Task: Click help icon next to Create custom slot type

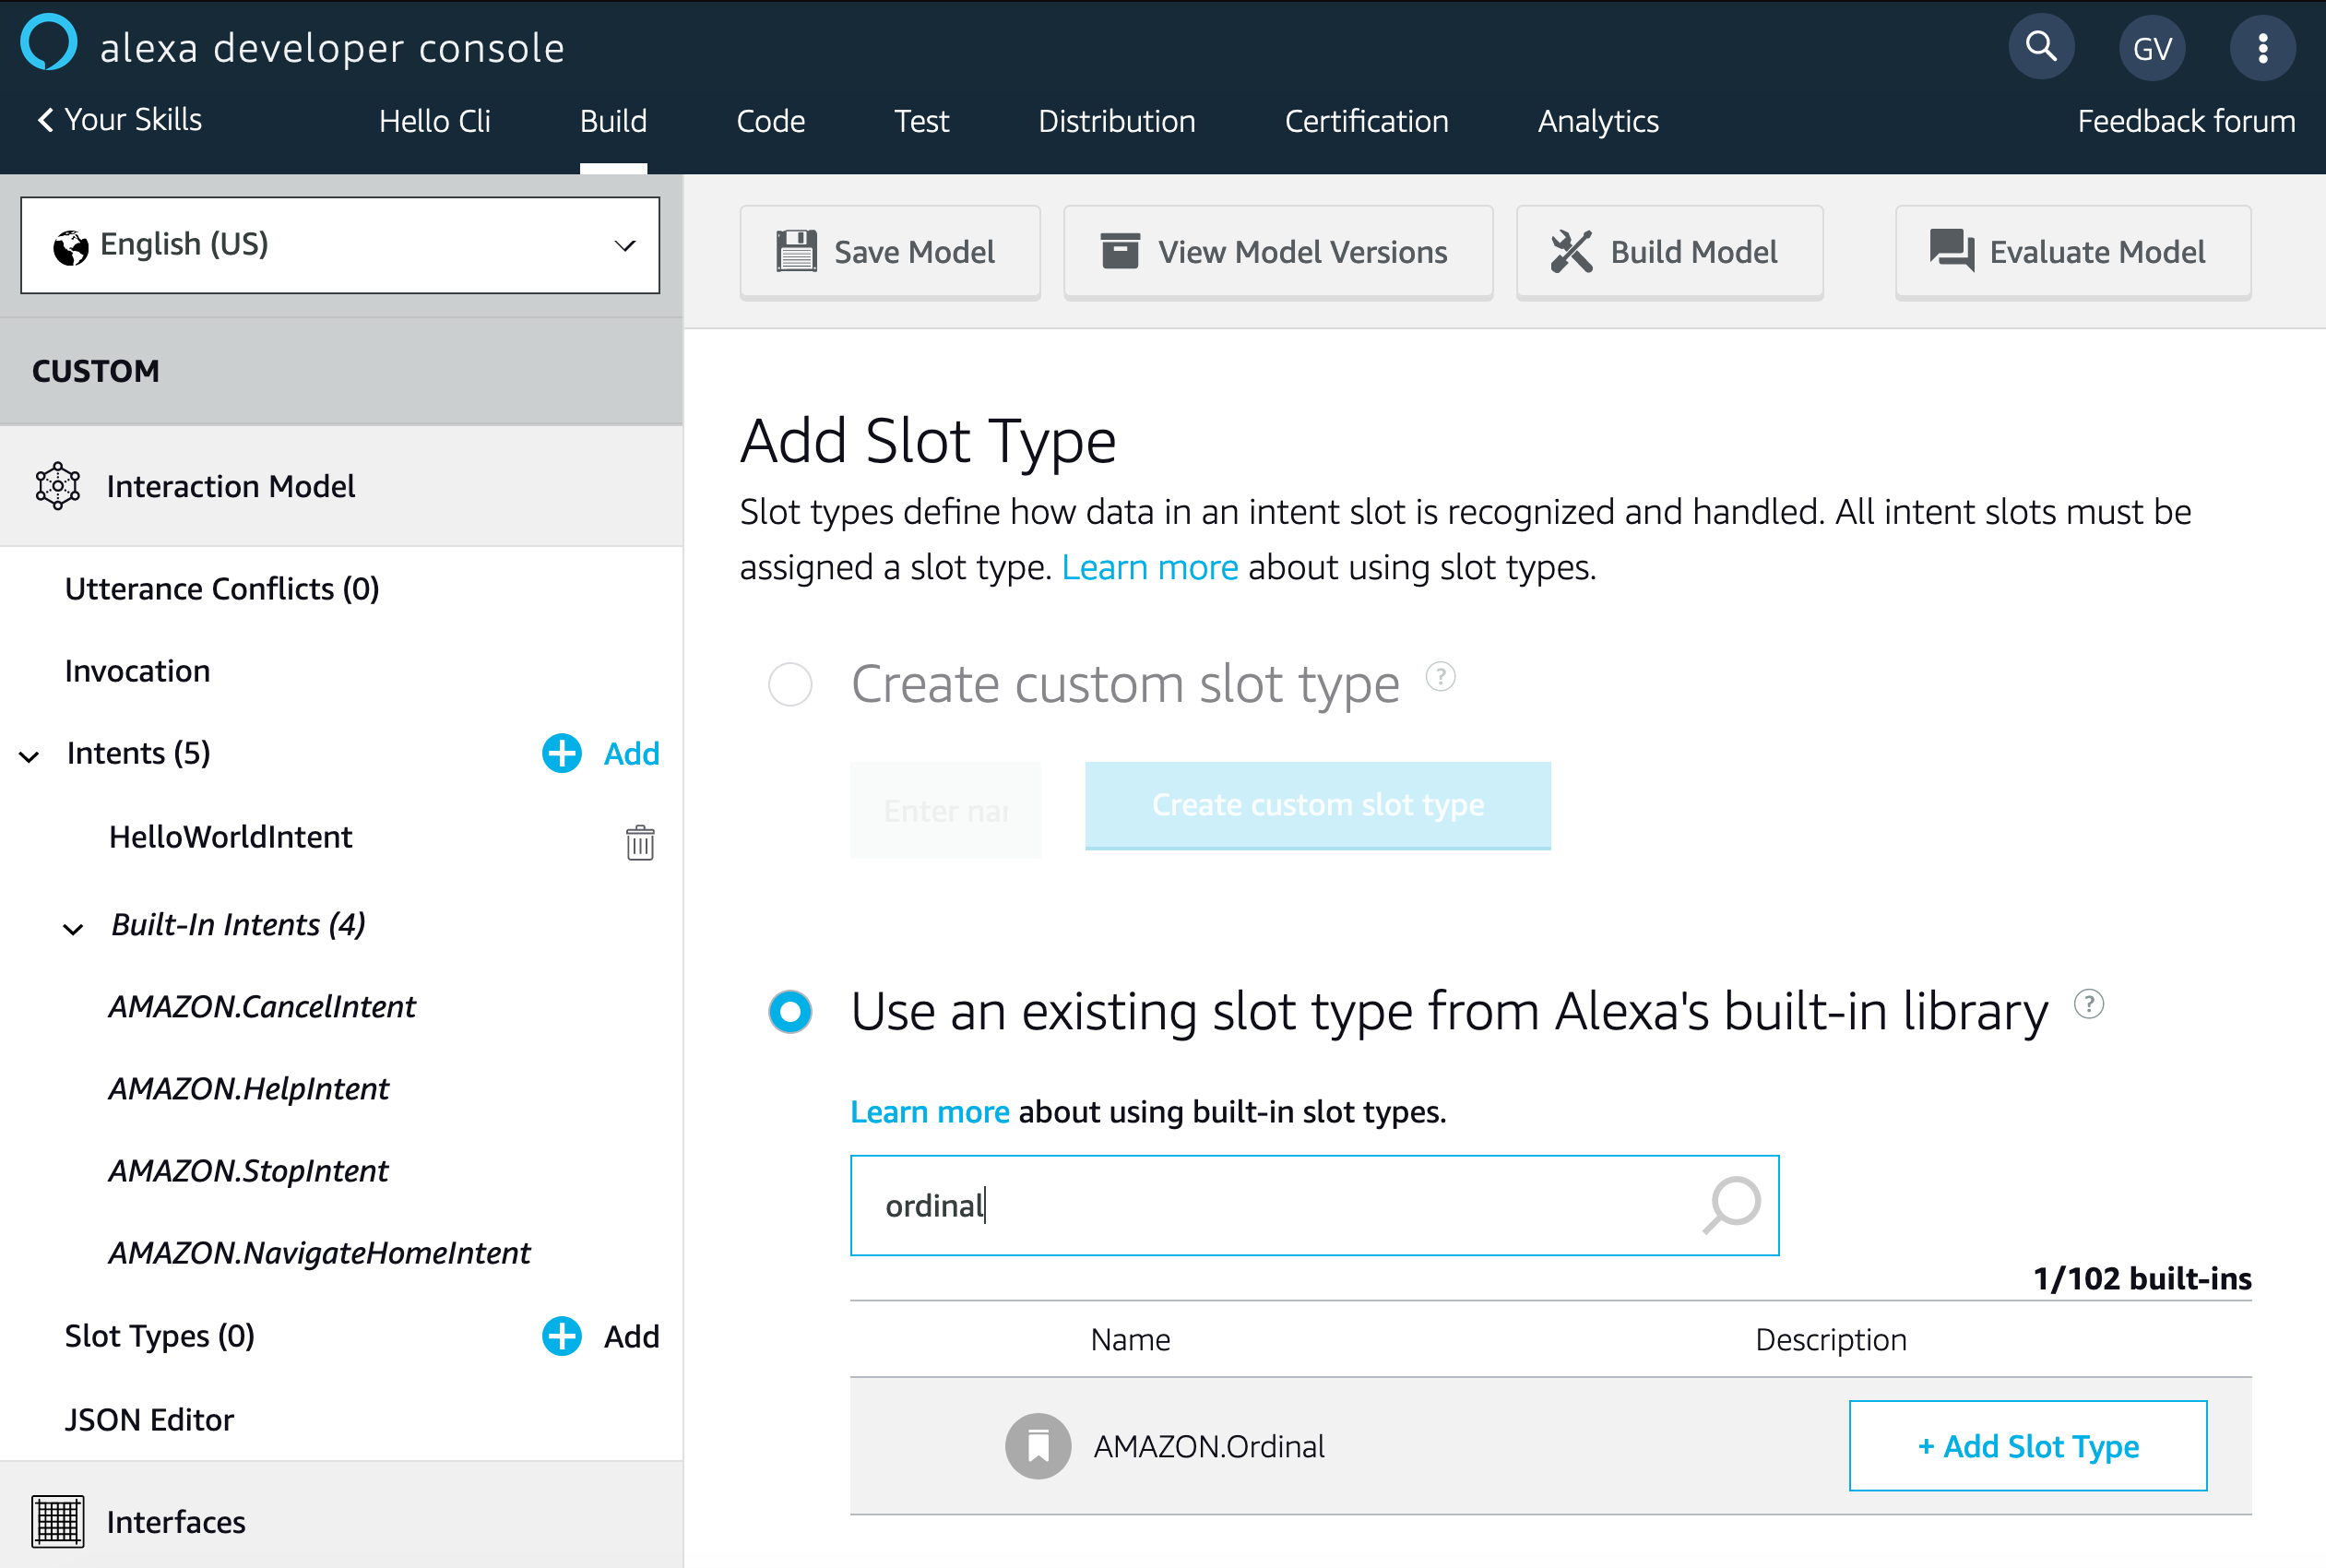Action: (x=1439, y=677)
